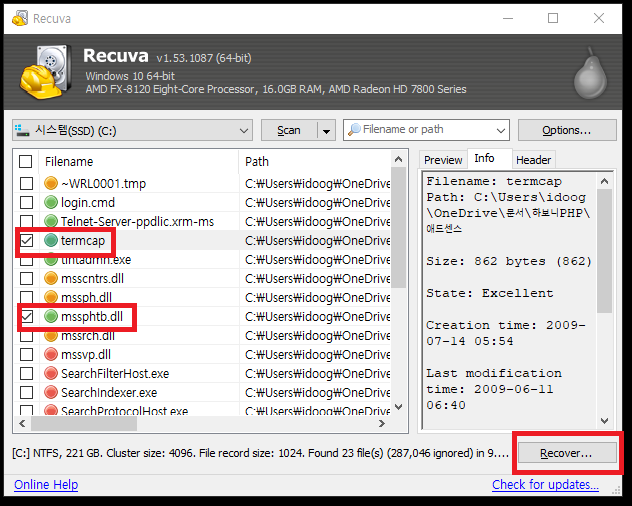Click the Scan button
The width and height of the screenshot is (632, 506).
point(289,130)
